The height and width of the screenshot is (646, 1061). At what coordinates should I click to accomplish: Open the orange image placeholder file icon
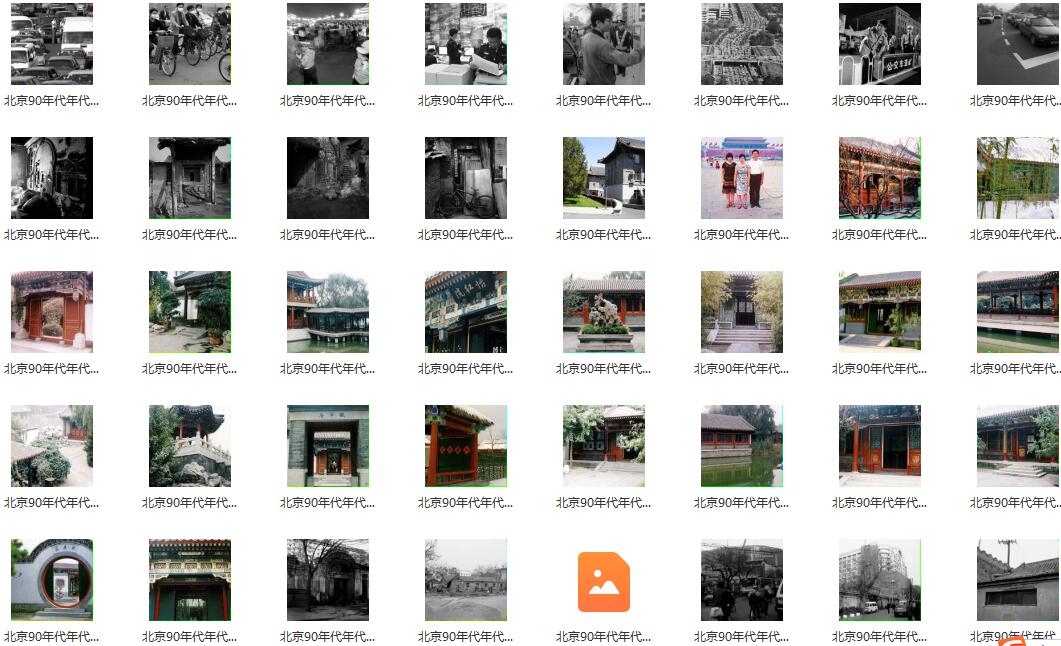604,581
